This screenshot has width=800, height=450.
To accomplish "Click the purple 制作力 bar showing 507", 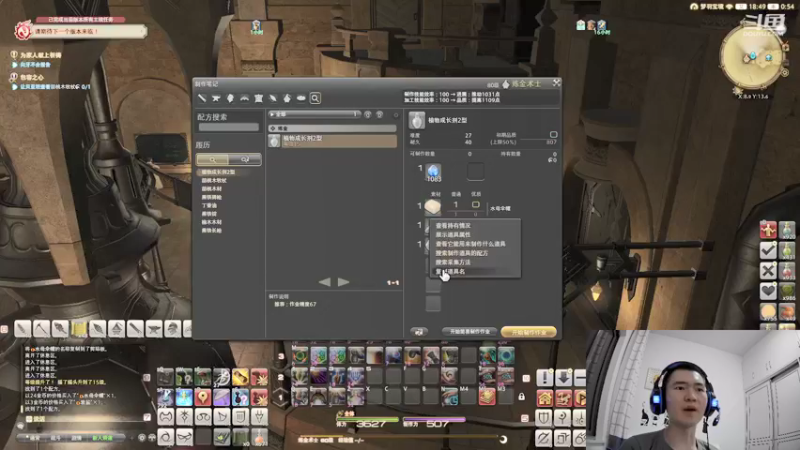I will coord(434,419).
